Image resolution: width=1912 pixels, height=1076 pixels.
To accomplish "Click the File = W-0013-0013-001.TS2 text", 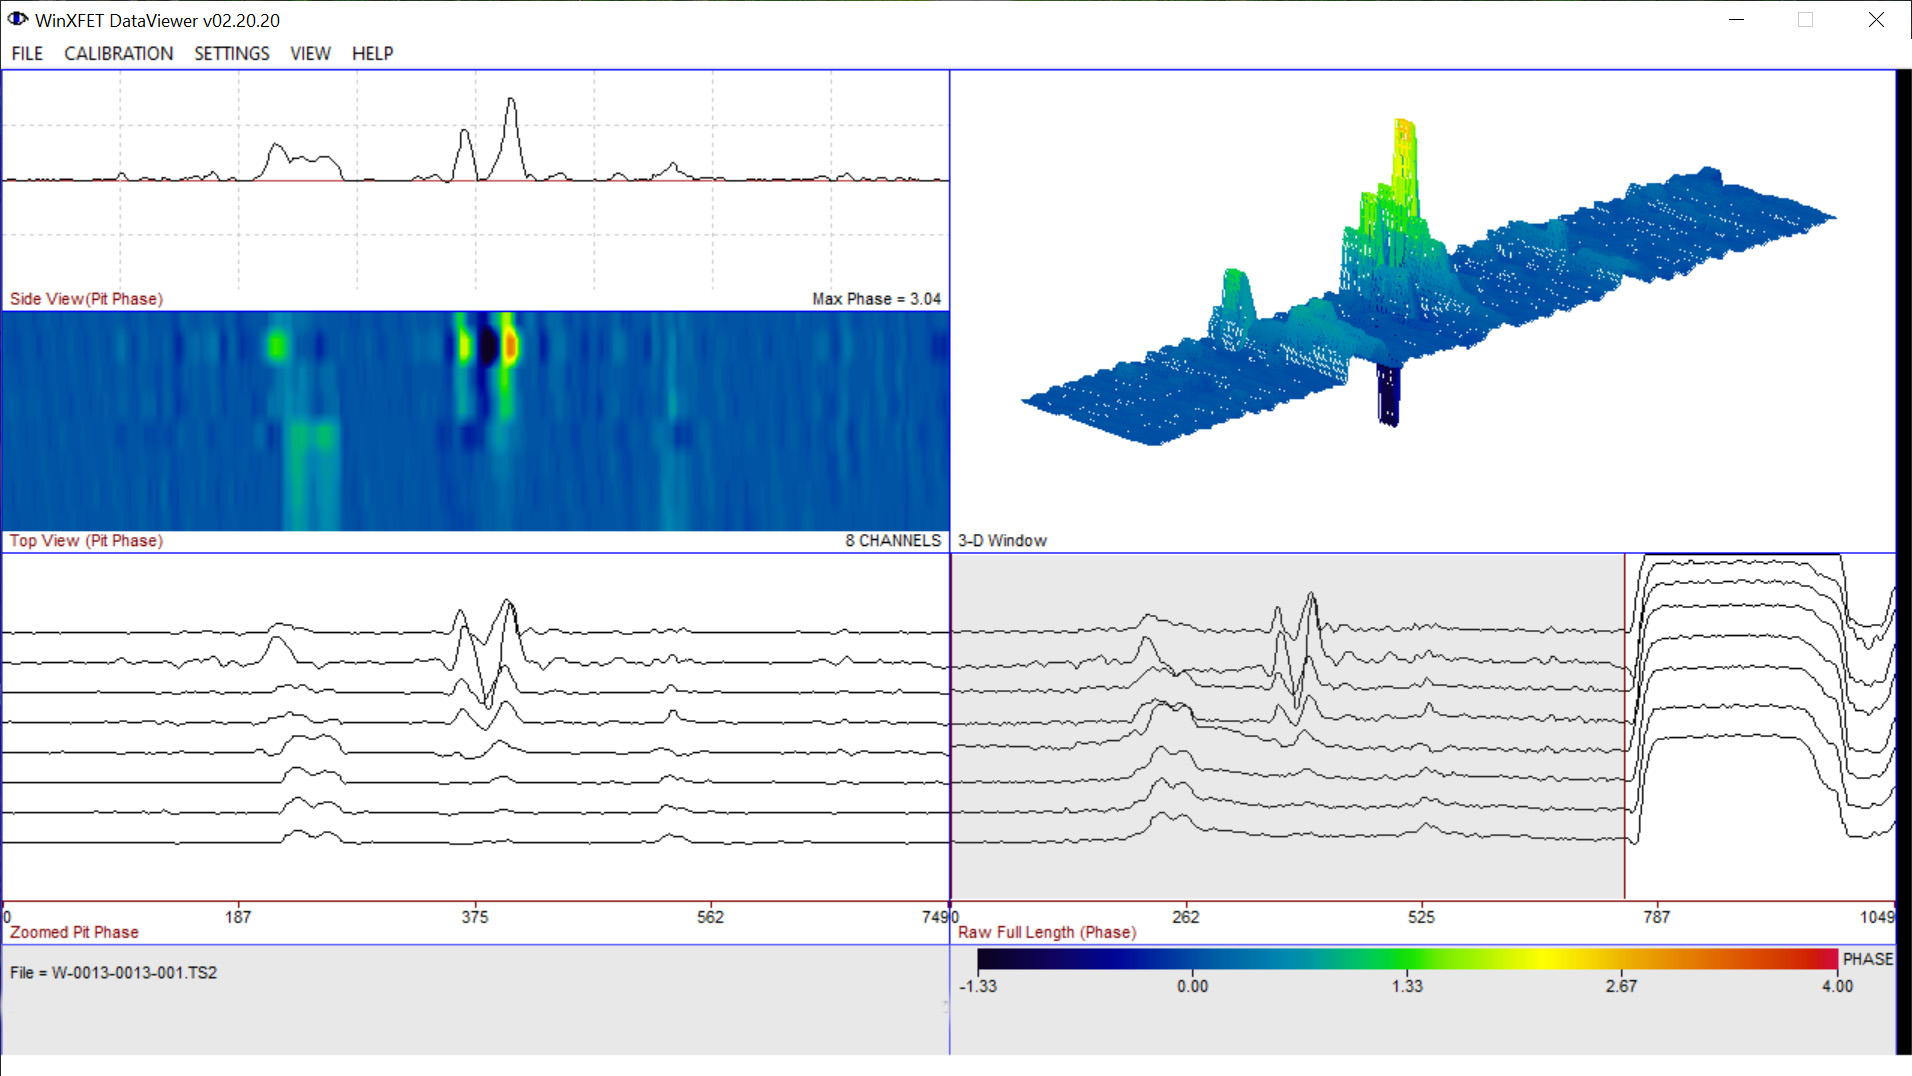I will 113,972.
